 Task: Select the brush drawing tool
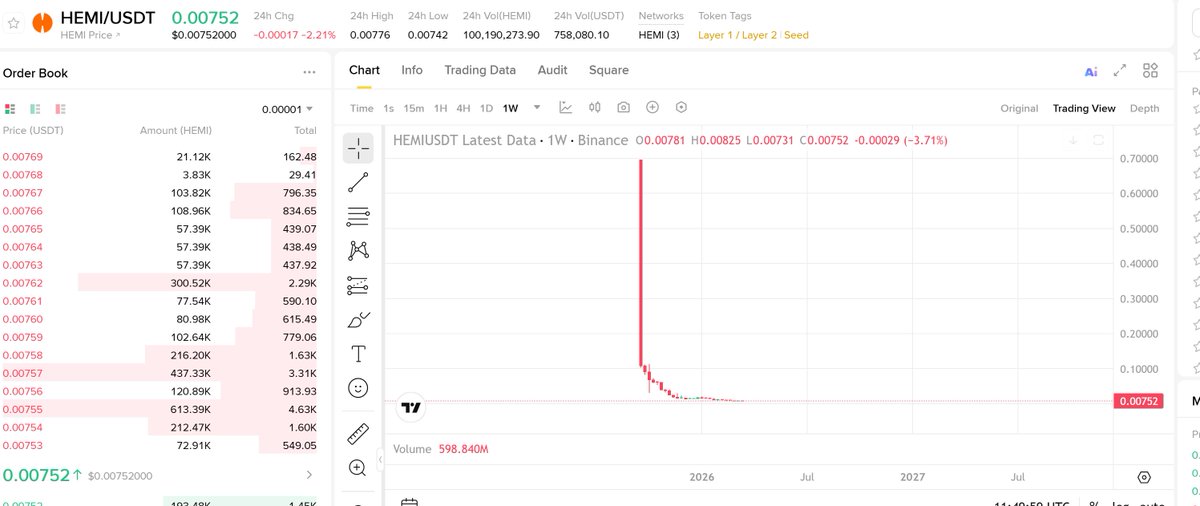[358, 320]
